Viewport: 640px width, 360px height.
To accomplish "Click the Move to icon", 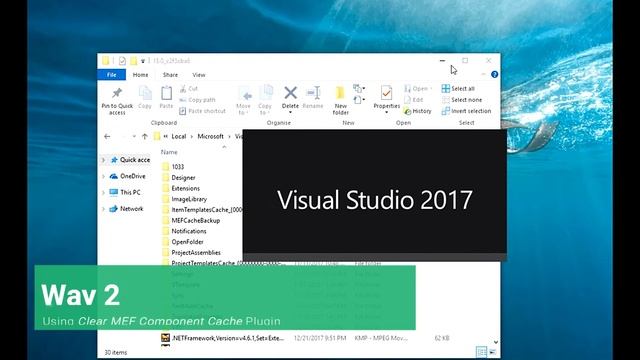I will click(245, 94).
